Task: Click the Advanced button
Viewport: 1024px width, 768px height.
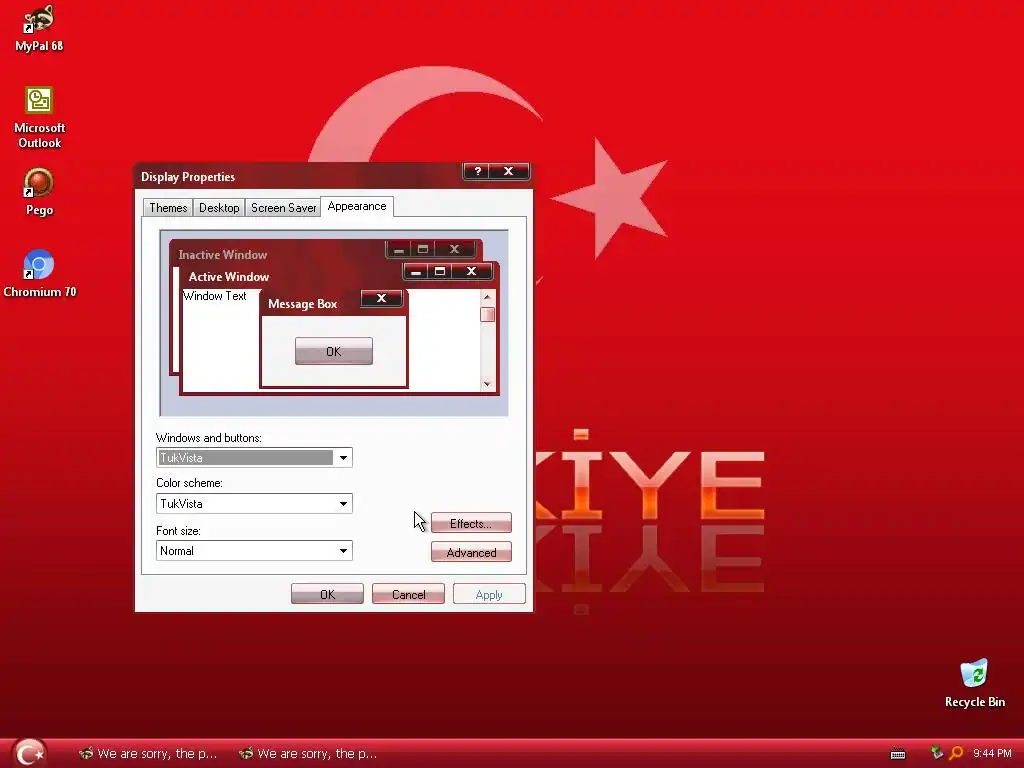Action: (x=471, y=552)
